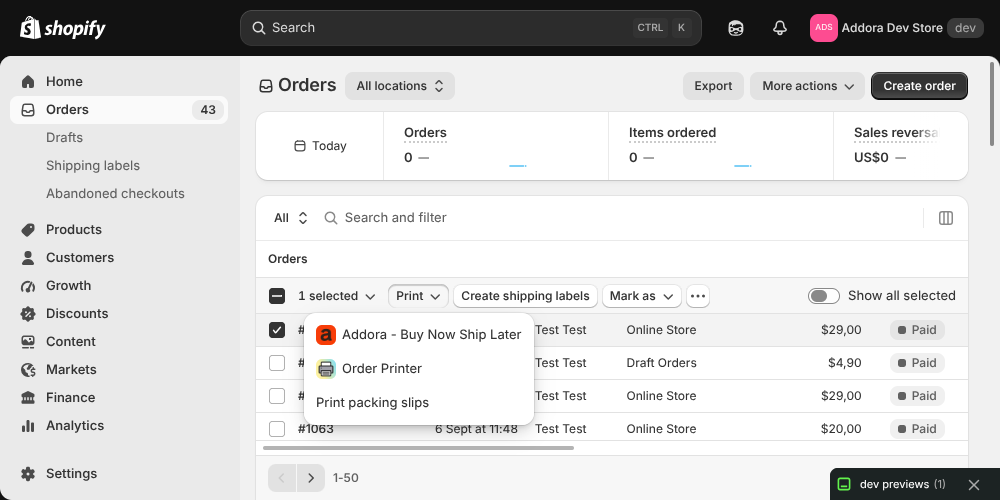Check the Draft Orders $4,90 row
Image resolution: width=1000 pixels, height=500 pixels.
(277, 363)
